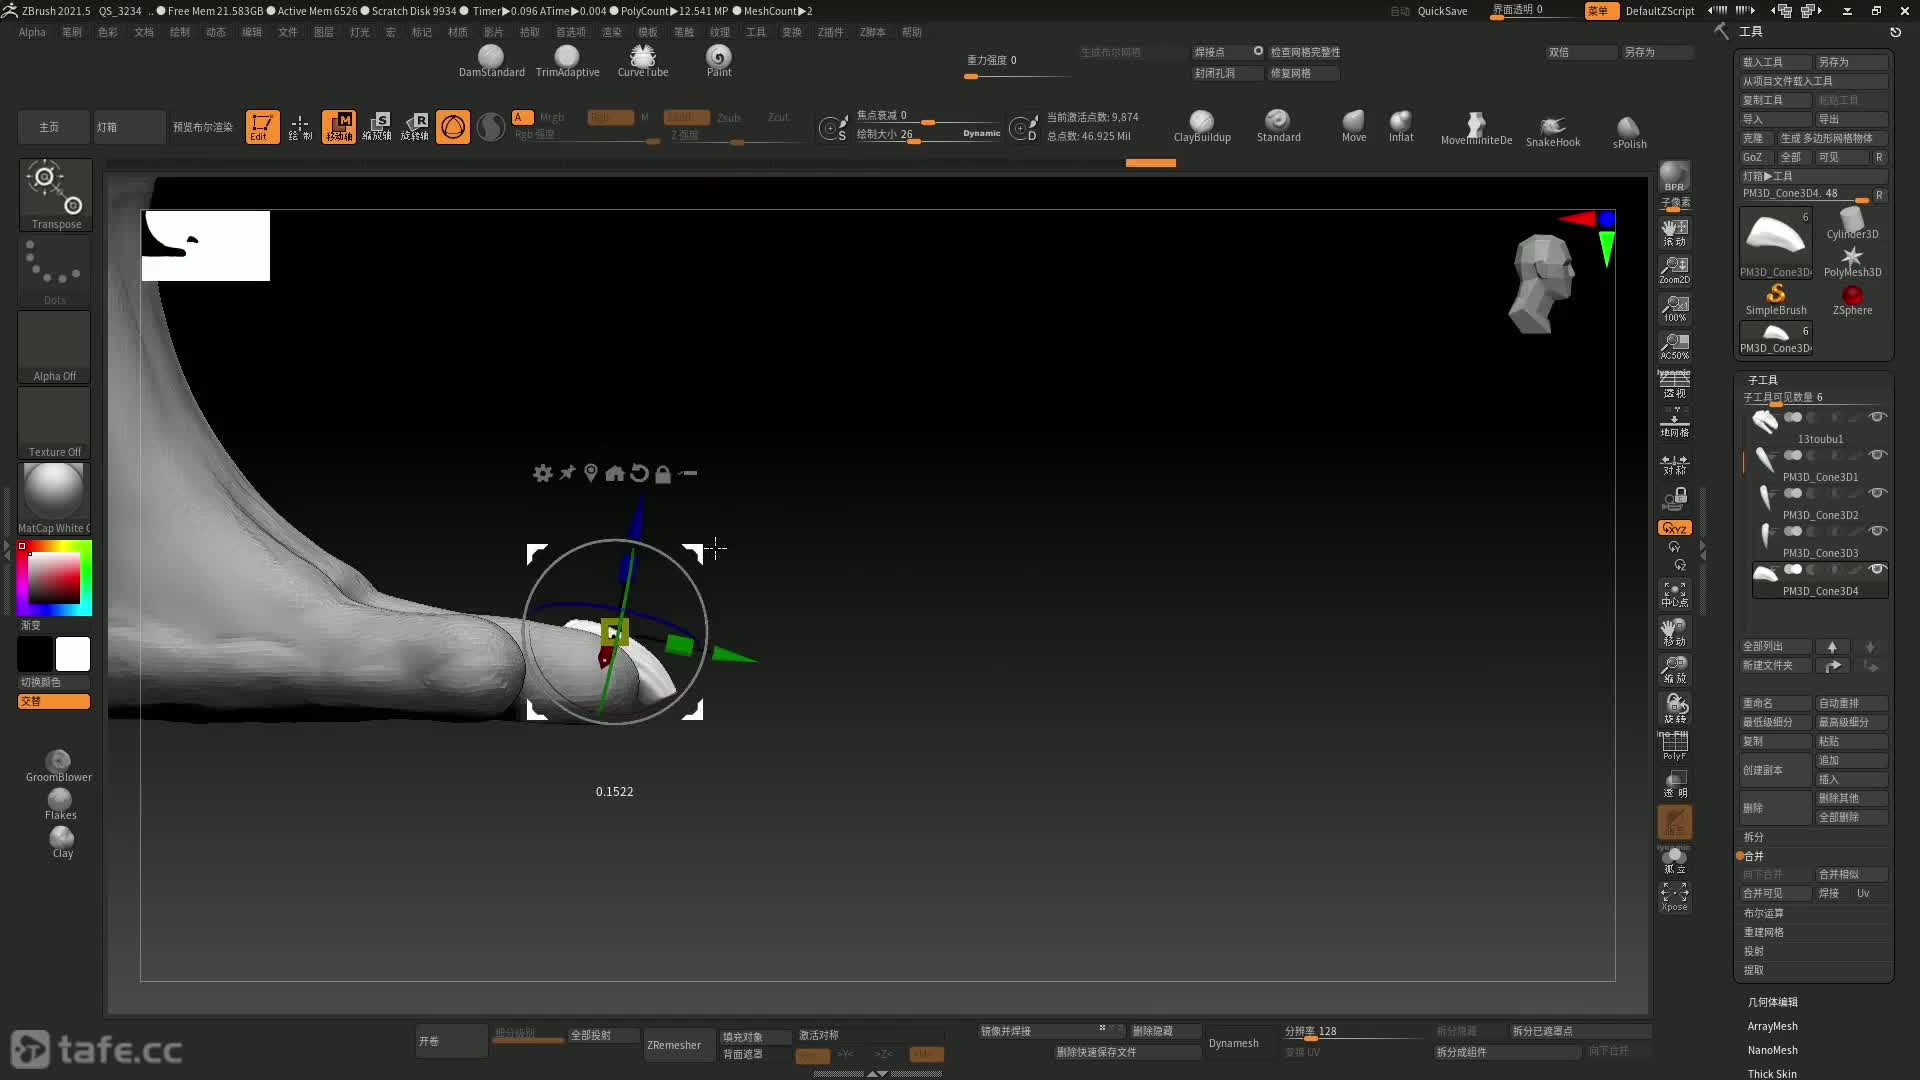Image resolution: width=1920 pixels, height=1080 pixels.
Task: Select the PM3D_Cone3D3 subtool
Action: click(x=1819, y=541)
